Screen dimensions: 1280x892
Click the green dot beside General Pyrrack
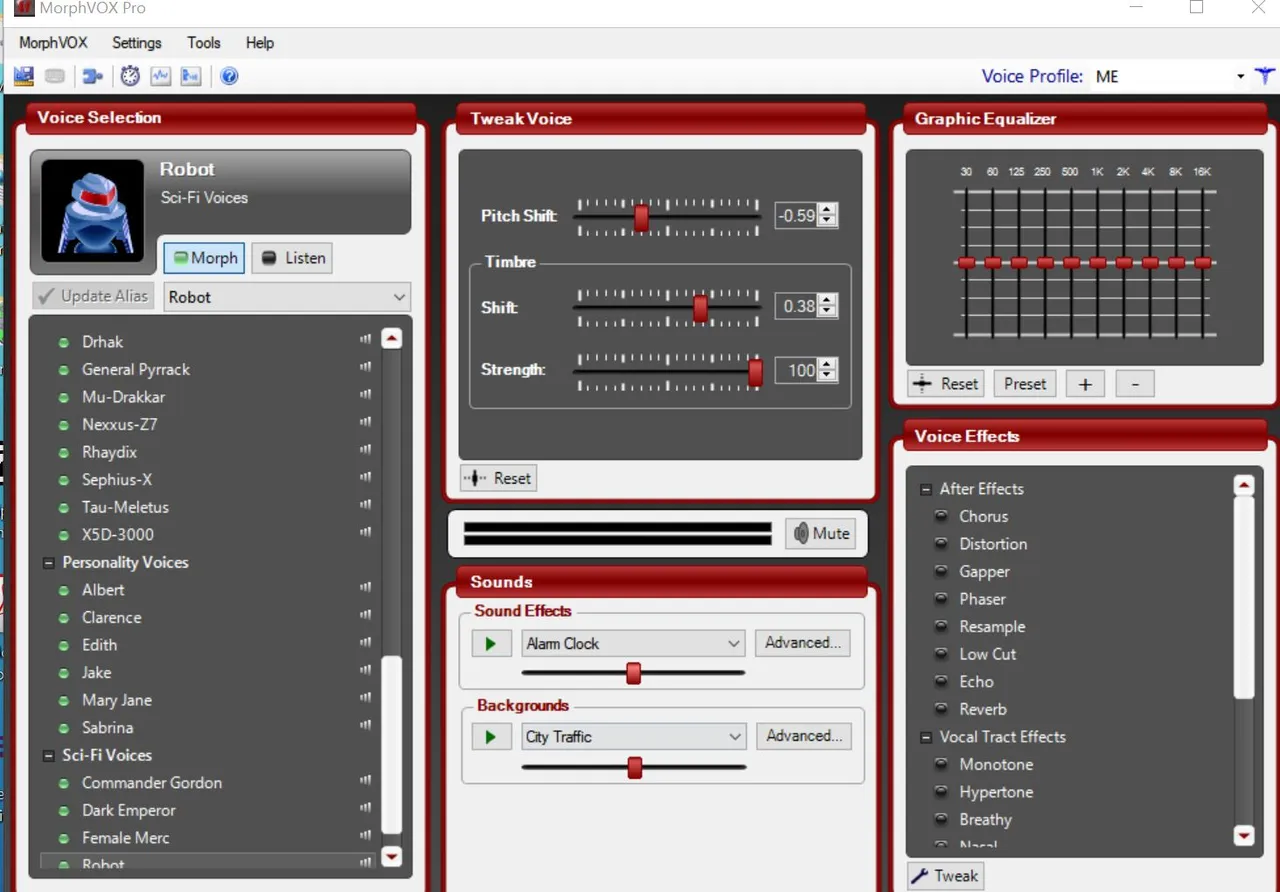click(64, 370)
